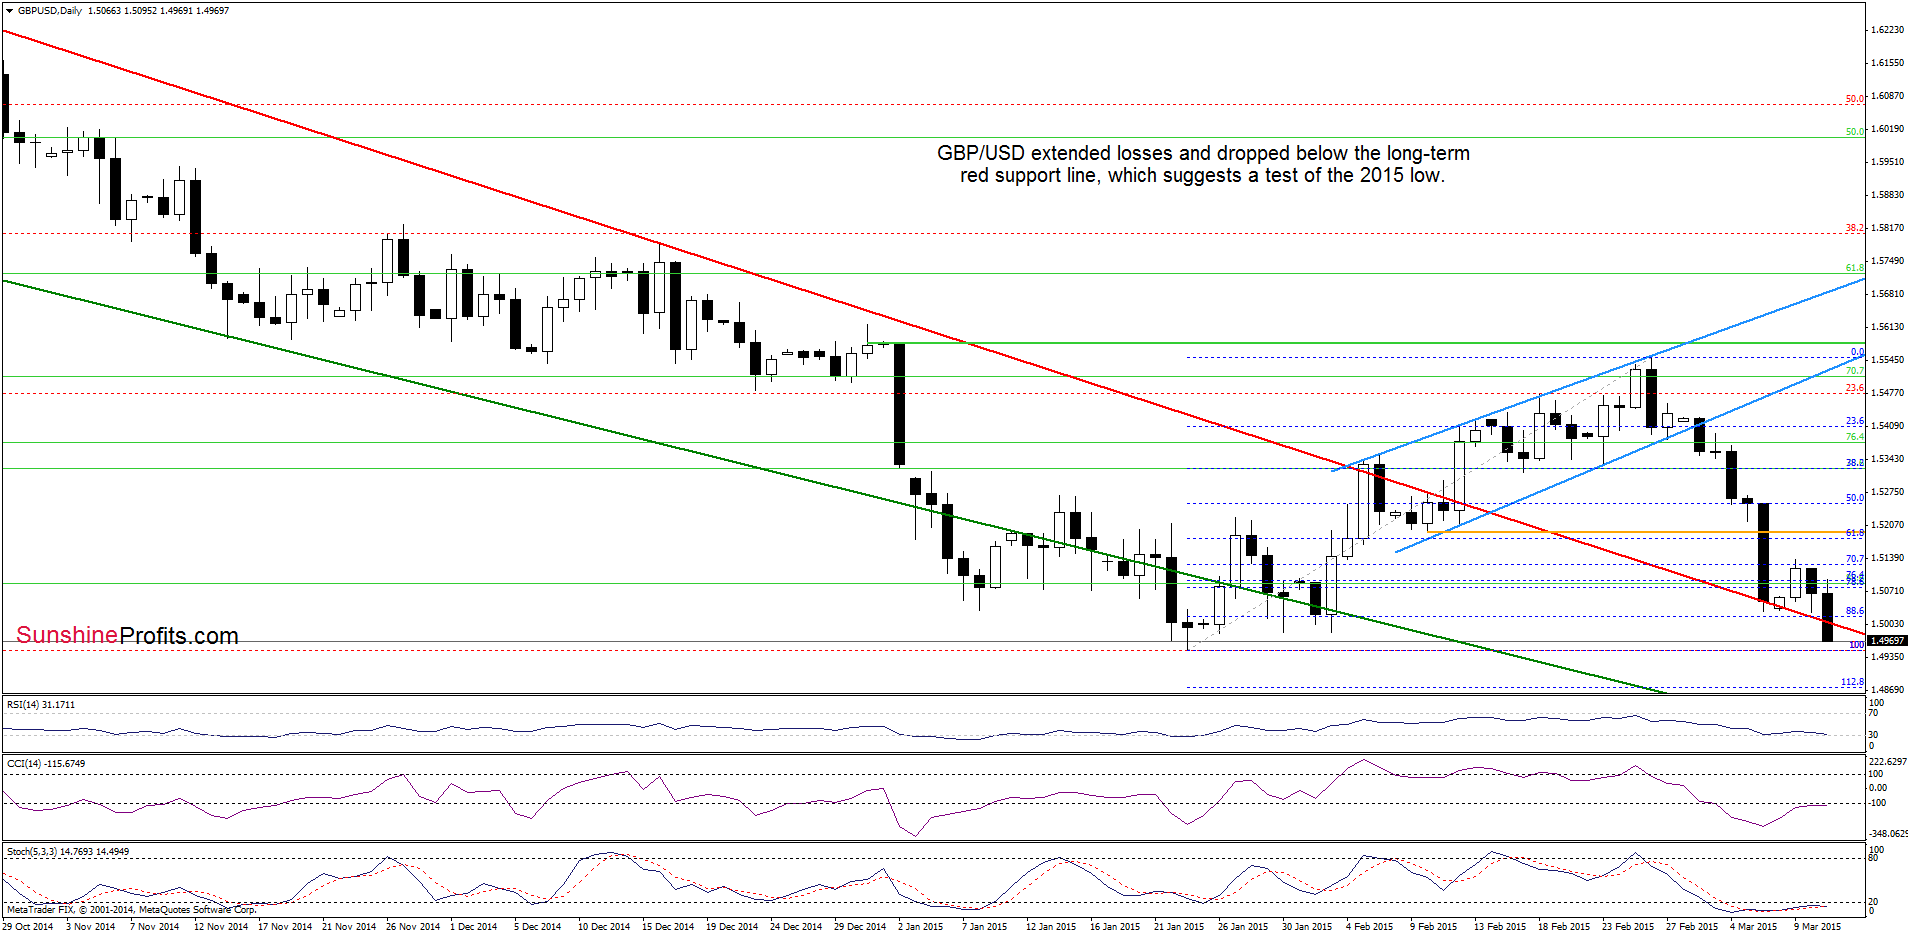Select the 1.50030 price axis label
1908x935 pixels.
[1887, 624]
